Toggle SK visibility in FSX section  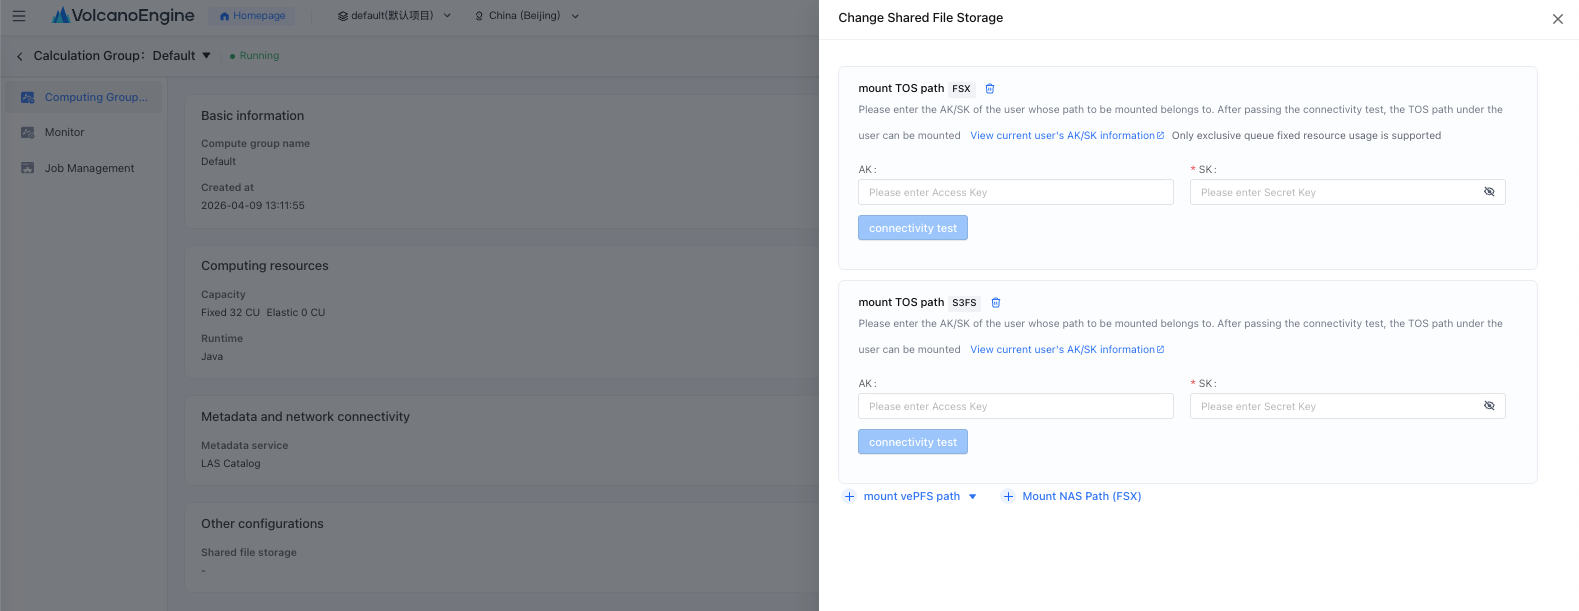(1489, 192)
